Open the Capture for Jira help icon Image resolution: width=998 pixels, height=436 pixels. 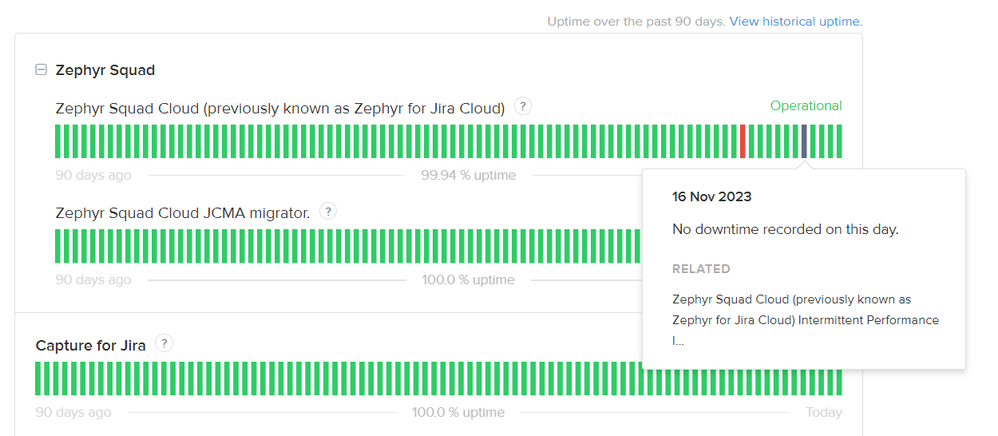click(165, 344)
